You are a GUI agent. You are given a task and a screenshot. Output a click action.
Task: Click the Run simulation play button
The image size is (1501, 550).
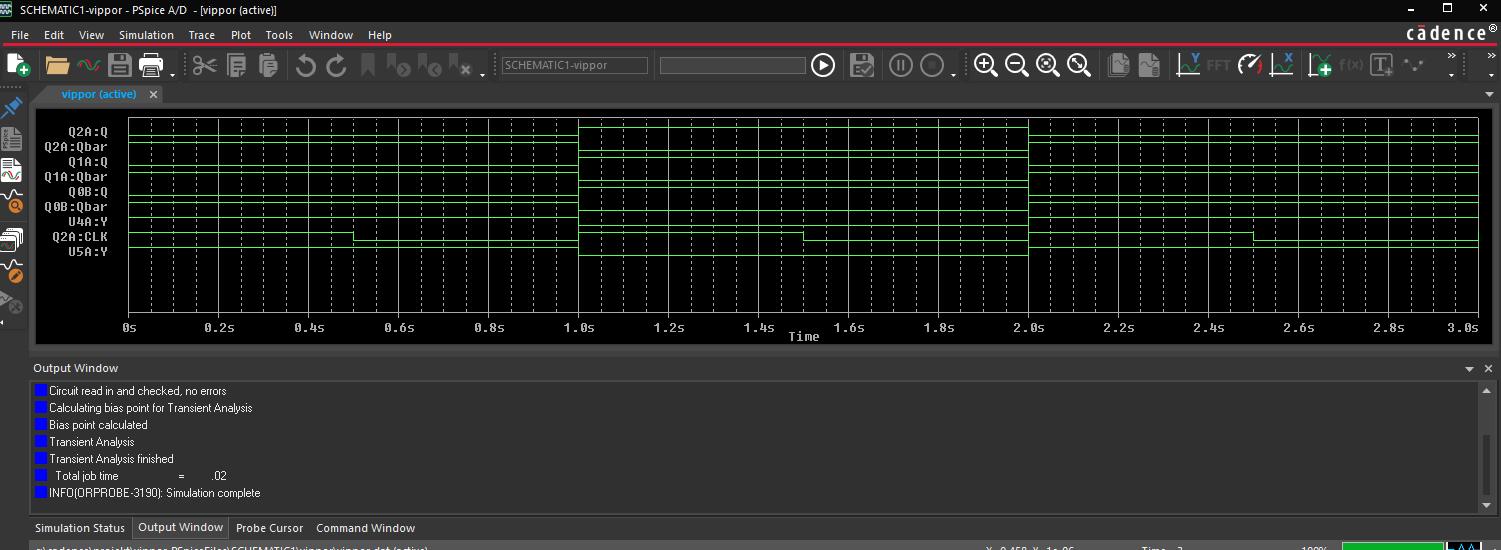(822, 65)
